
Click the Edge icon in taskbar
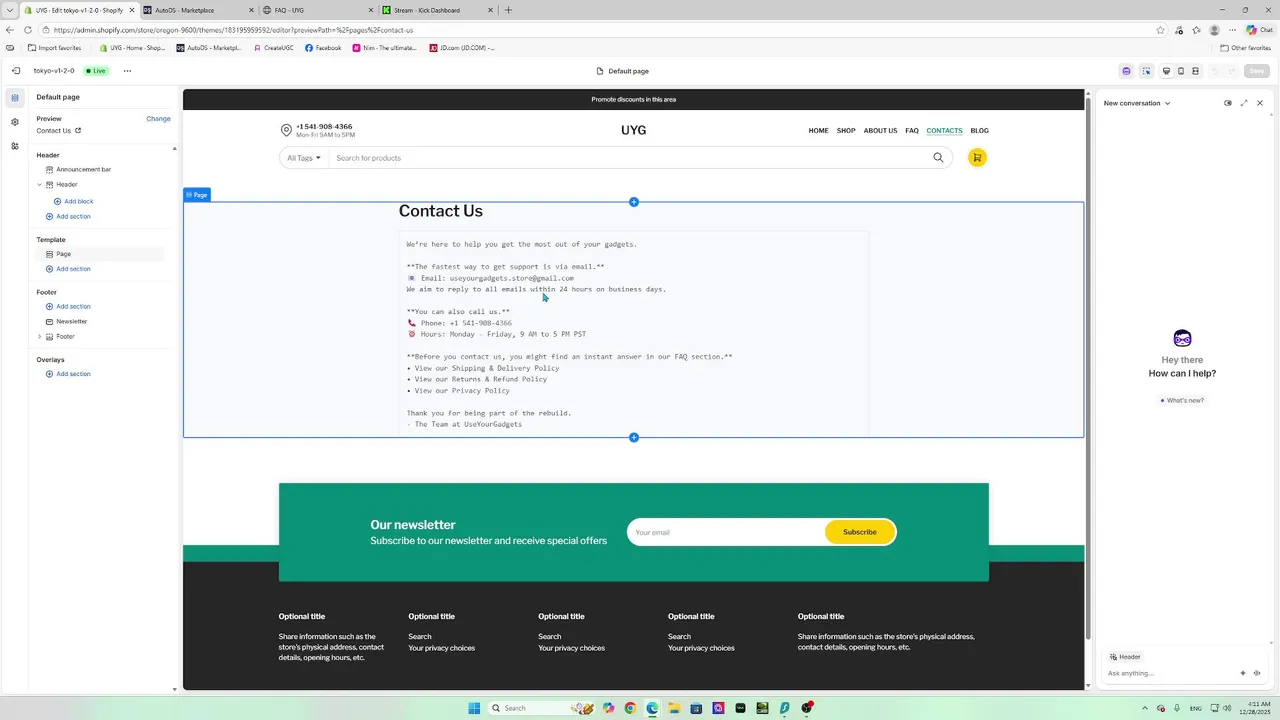(652, 708)
